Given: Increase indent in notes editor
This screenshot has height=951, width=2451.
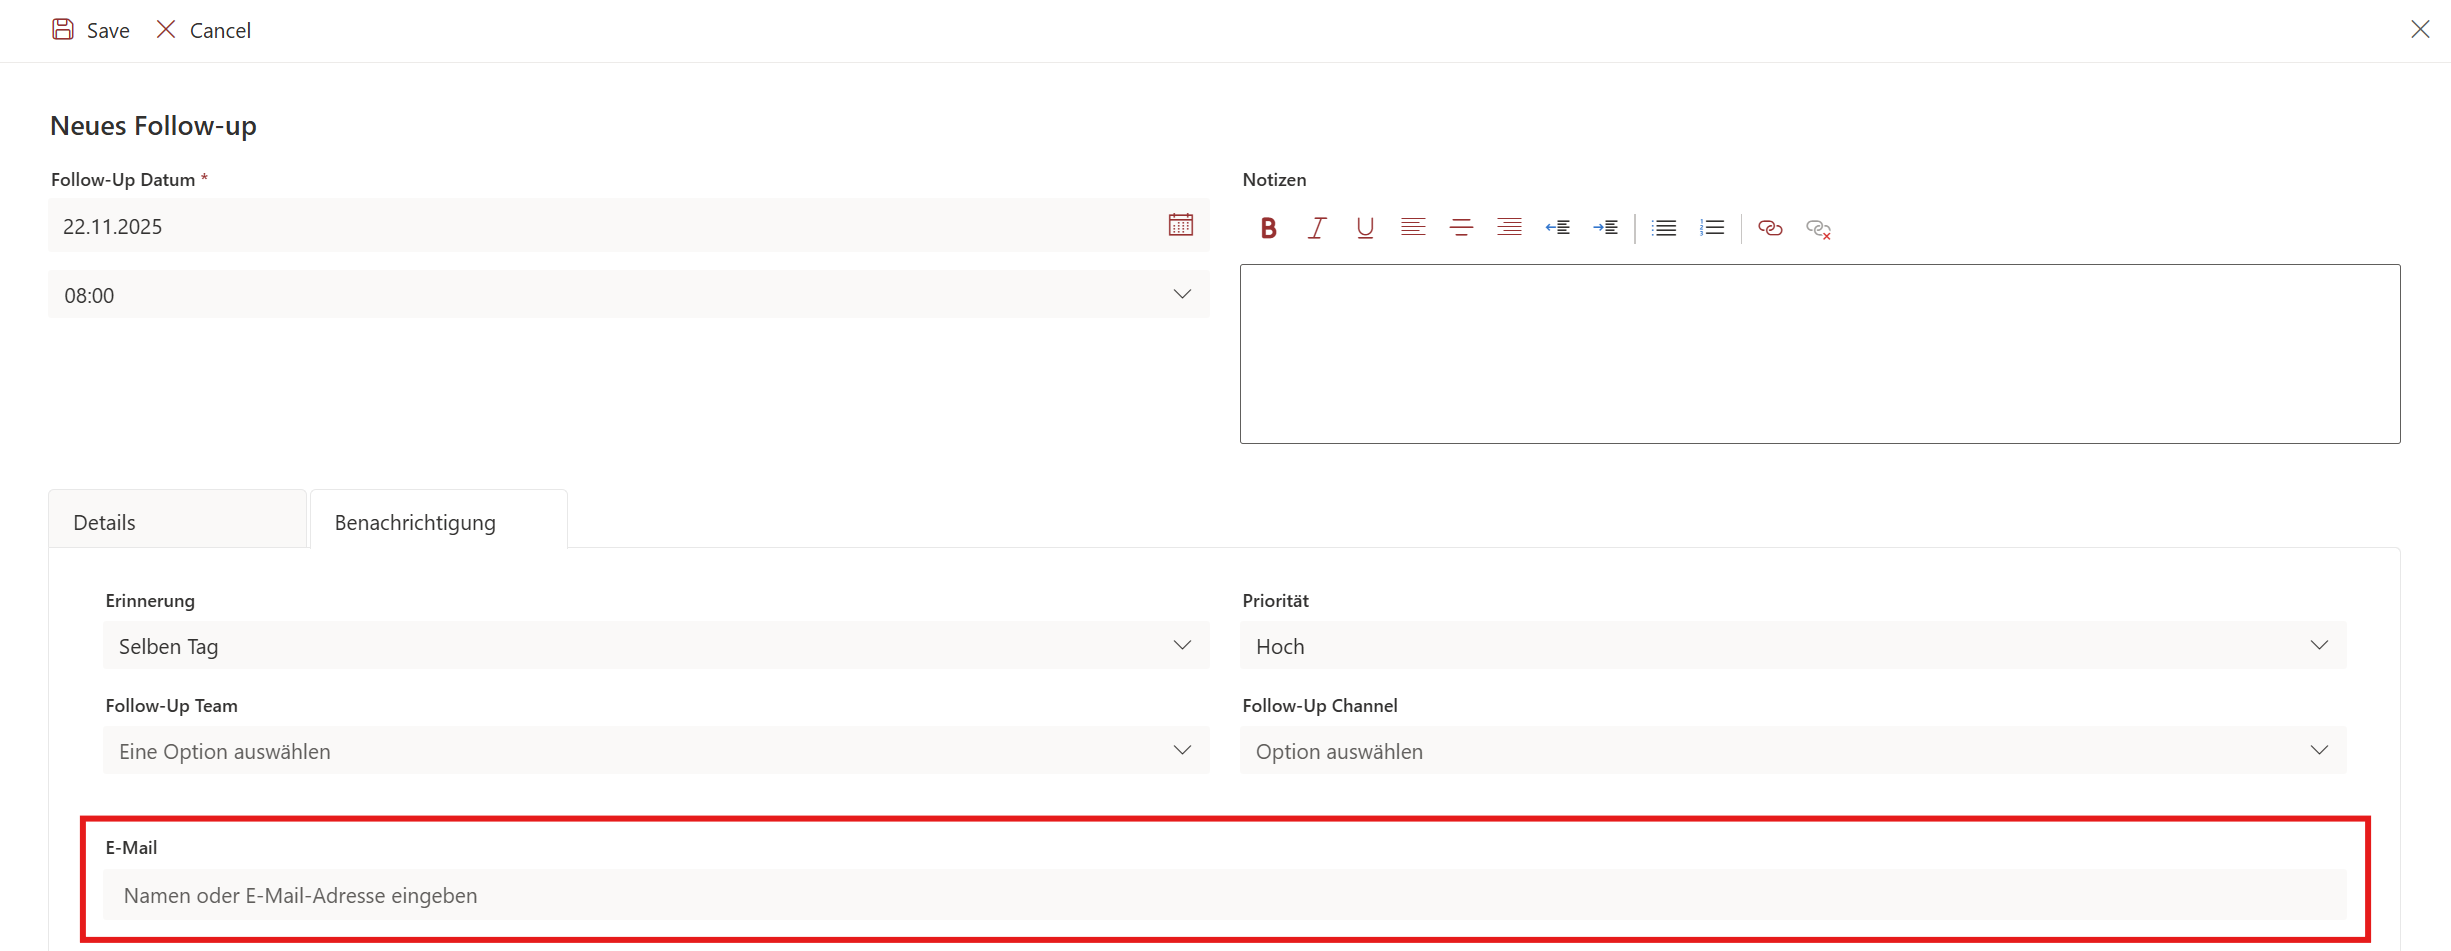Looking at the screenshot, I should [x=1605, y=228].
